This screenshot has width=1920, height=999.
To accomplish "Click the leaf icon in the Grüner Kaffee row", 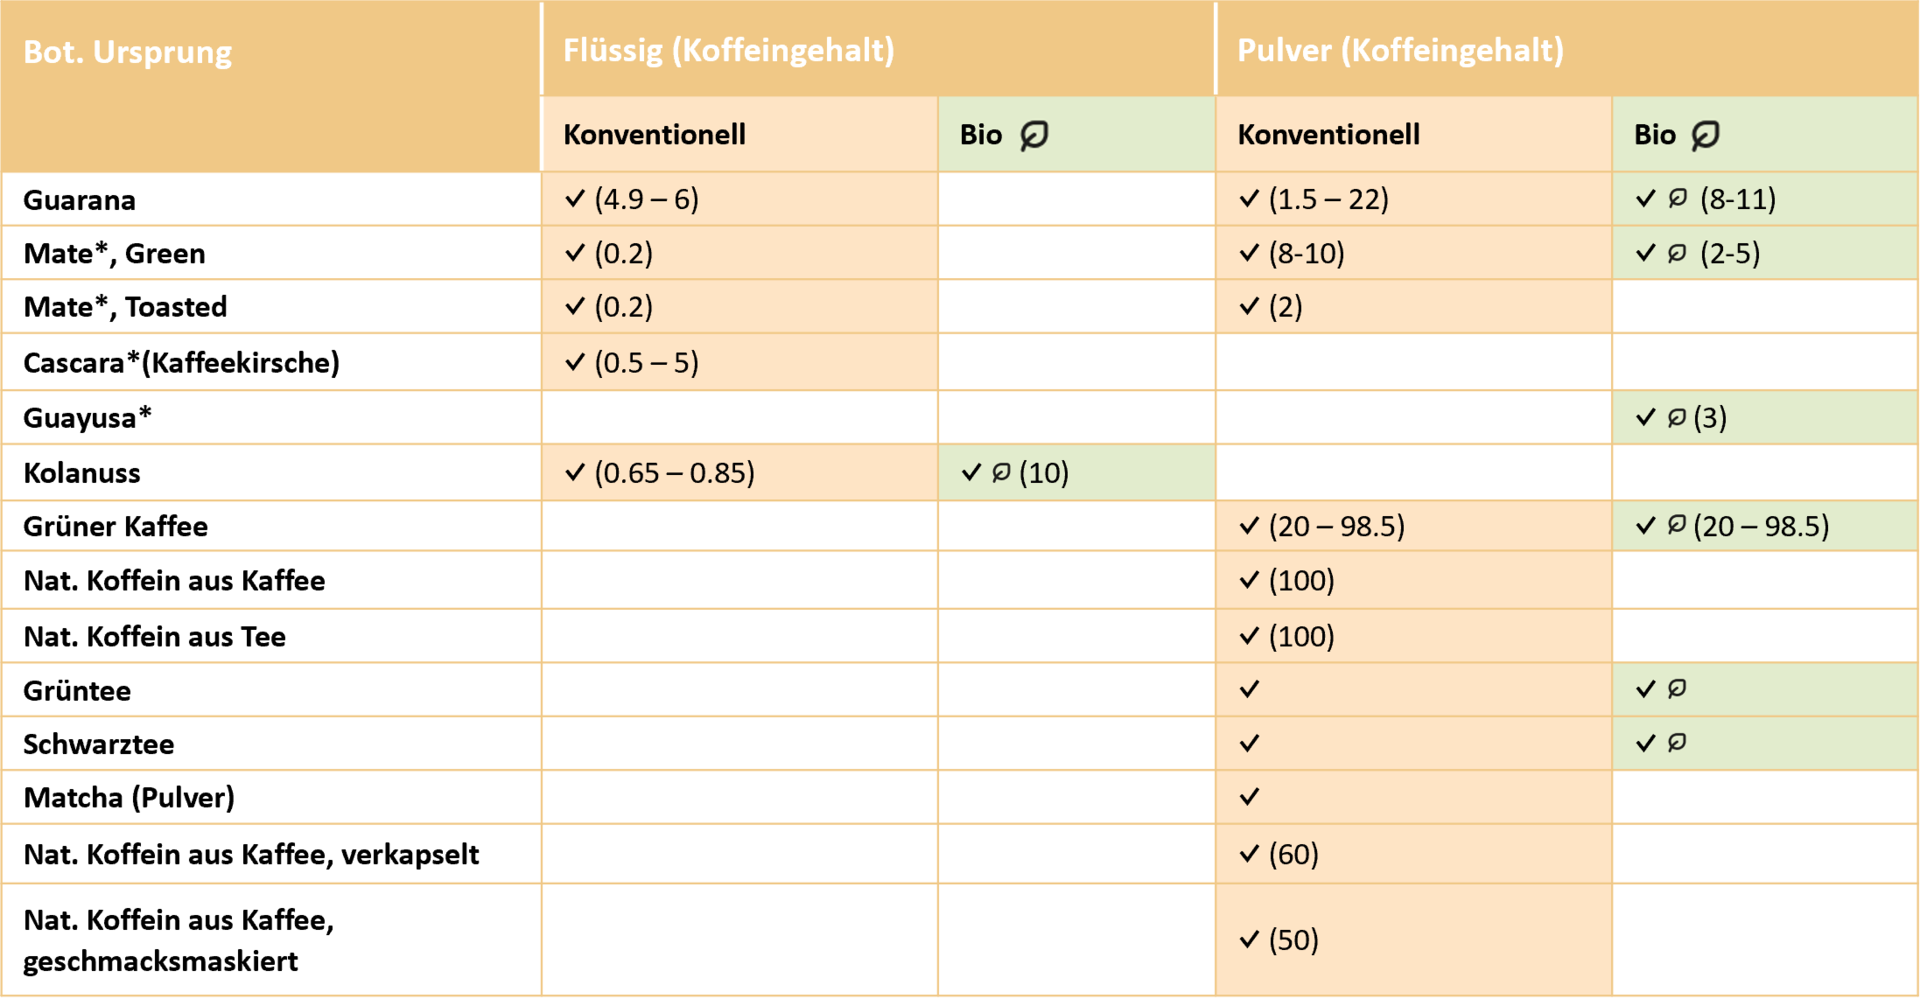I will click(1677, 525).
